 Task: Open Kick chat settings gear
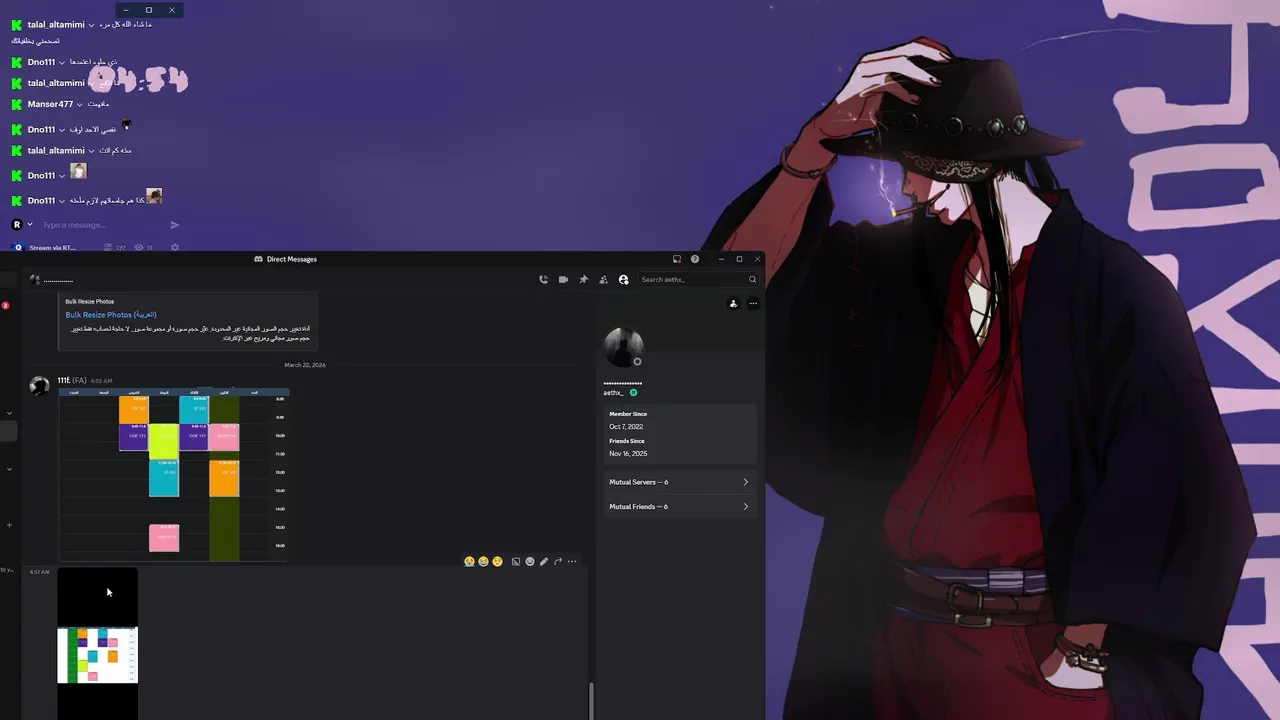click(175, 248)
